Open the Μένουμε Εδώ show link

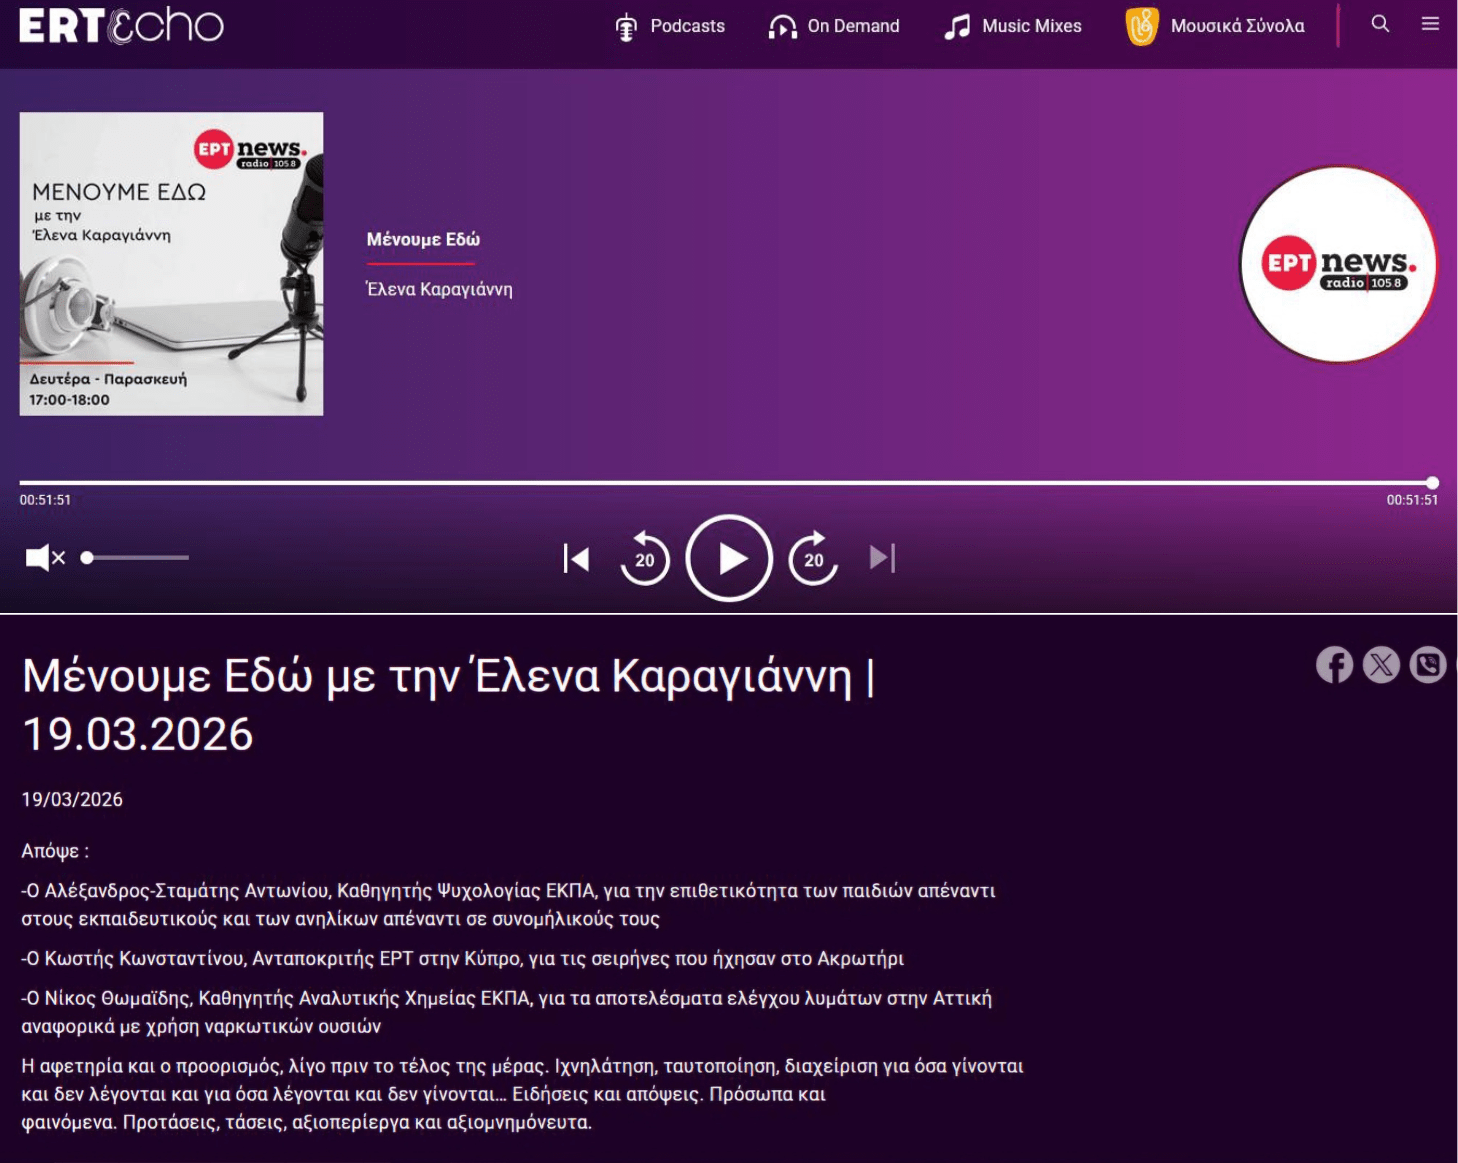pos(423,240)
